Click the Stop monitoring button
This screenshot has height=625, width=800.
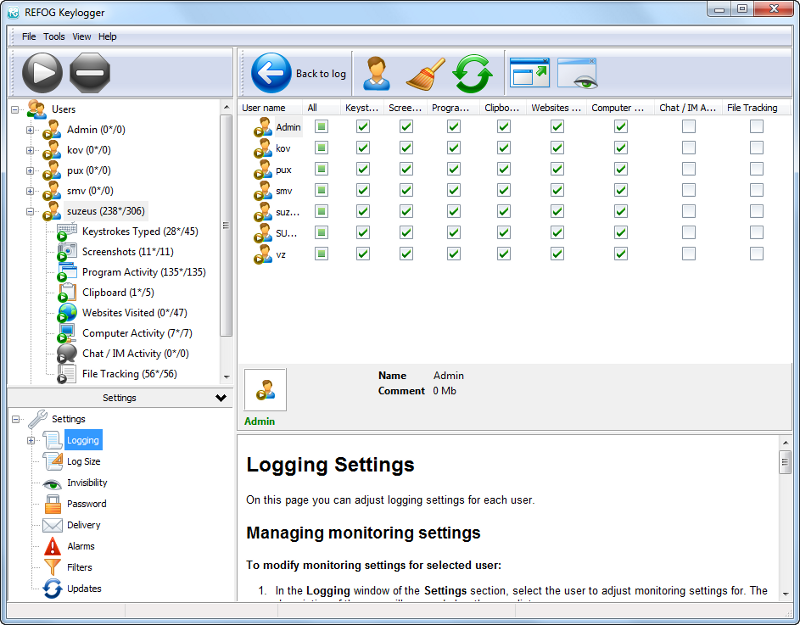pyautogui.click(x=90, y=73)
